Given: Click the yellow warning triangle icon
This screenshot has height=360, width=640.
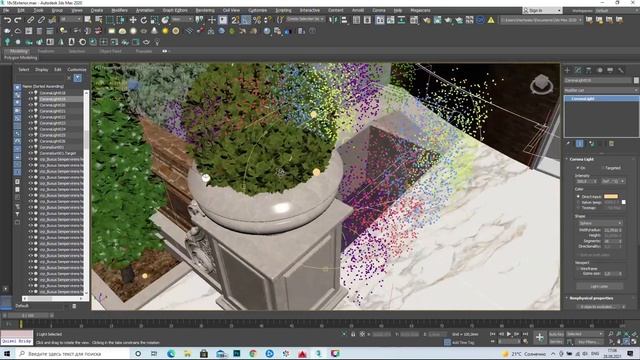Looking at the screenshot, I should (x=491, y=20).
